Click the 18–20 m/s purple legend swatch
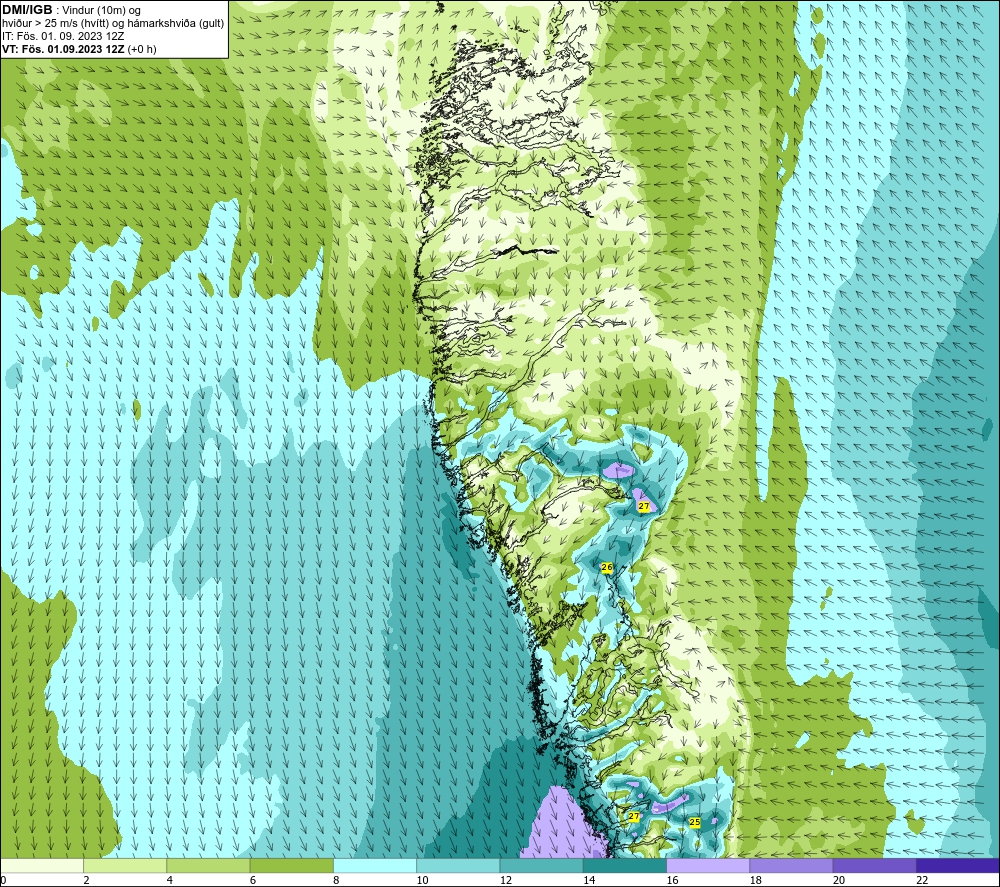Image resolution: width=1000 pixels, height=887 pixels. [791, 865]
